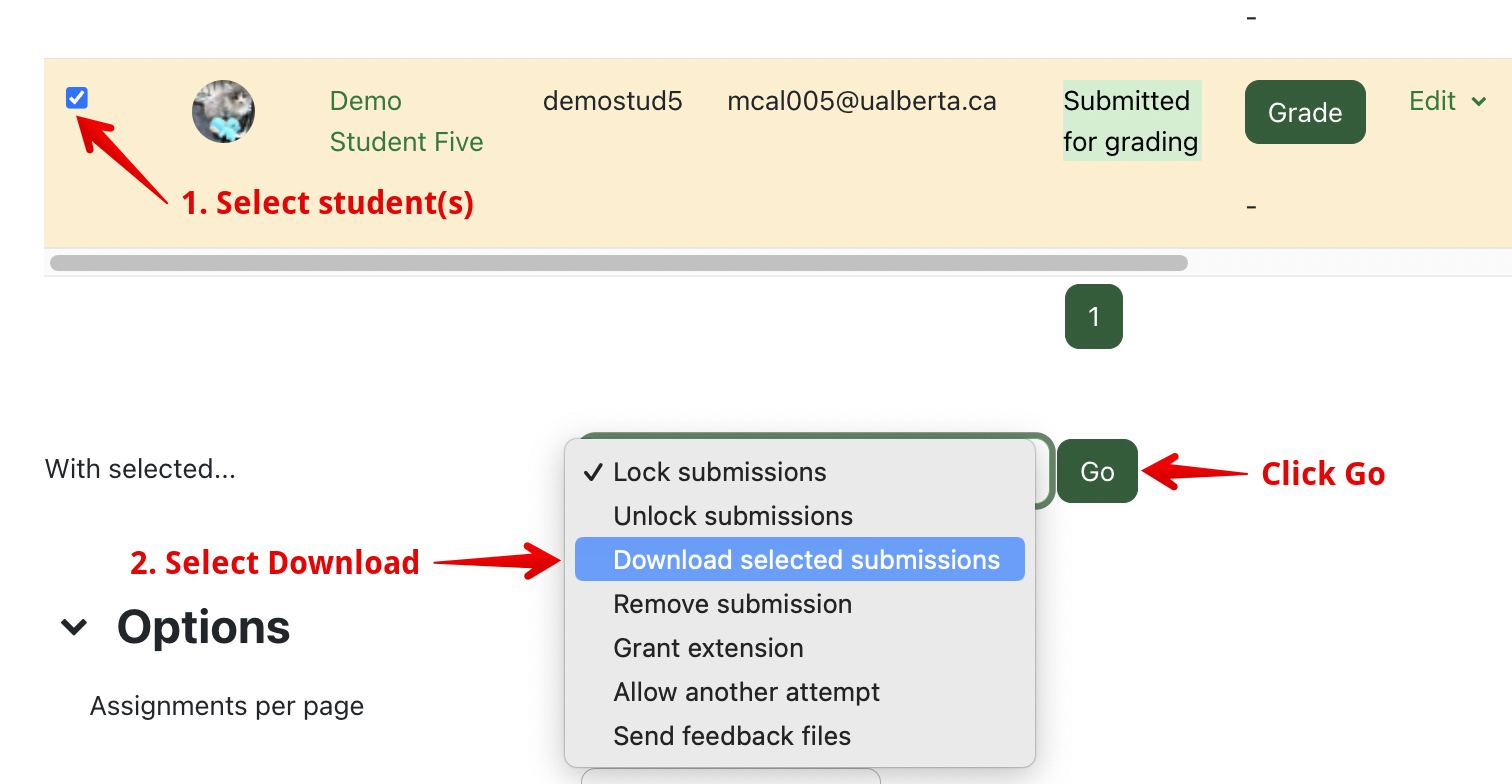Image resolution: width=1512 pixels, height=784 pixels.
Task: Uncheck the Demo Student Five checkbox
Action: (77, 98)
